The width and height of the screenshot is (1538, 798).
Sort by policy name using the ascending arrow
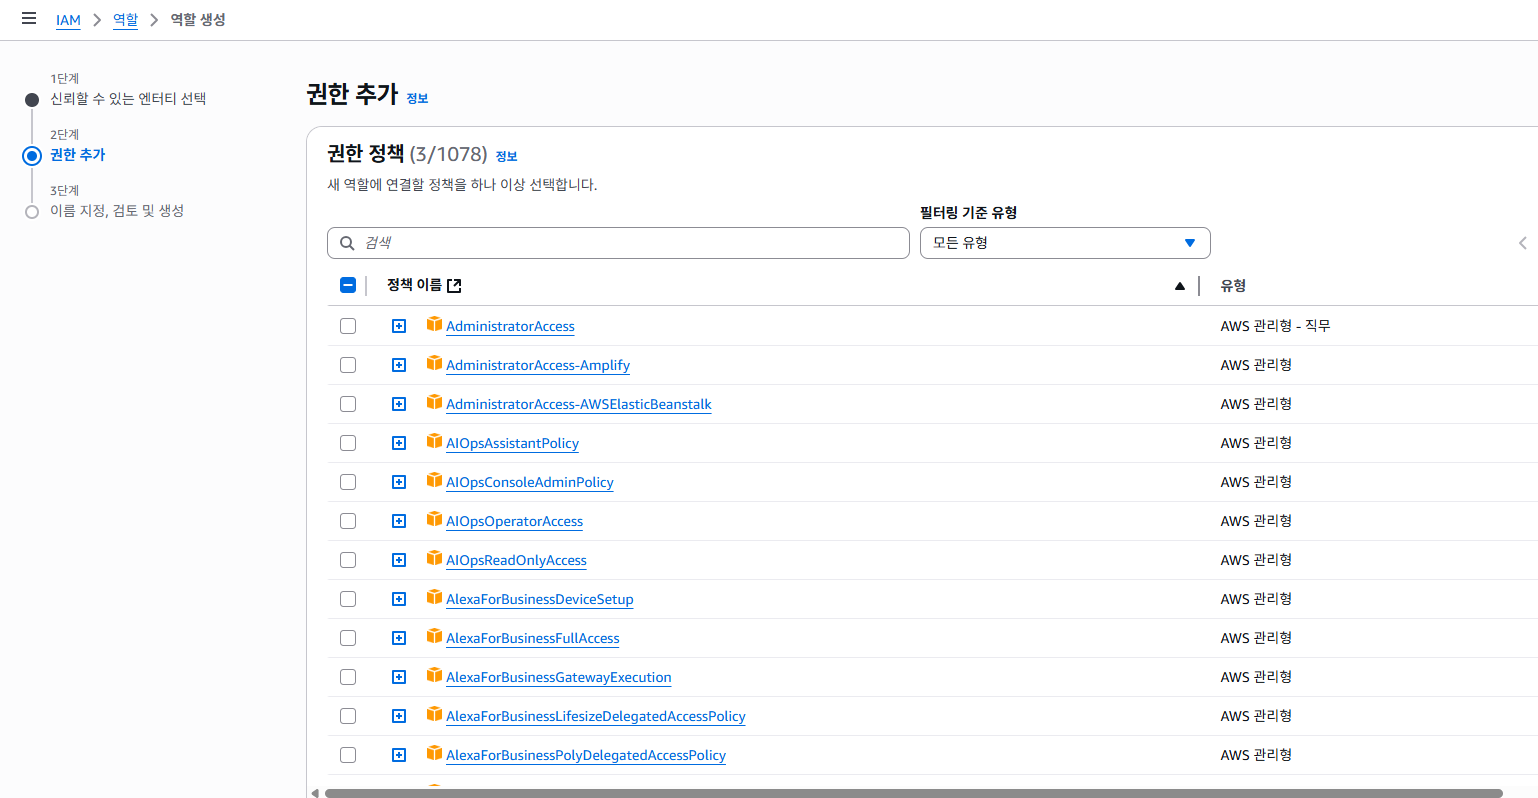(x=1180, y=286)
